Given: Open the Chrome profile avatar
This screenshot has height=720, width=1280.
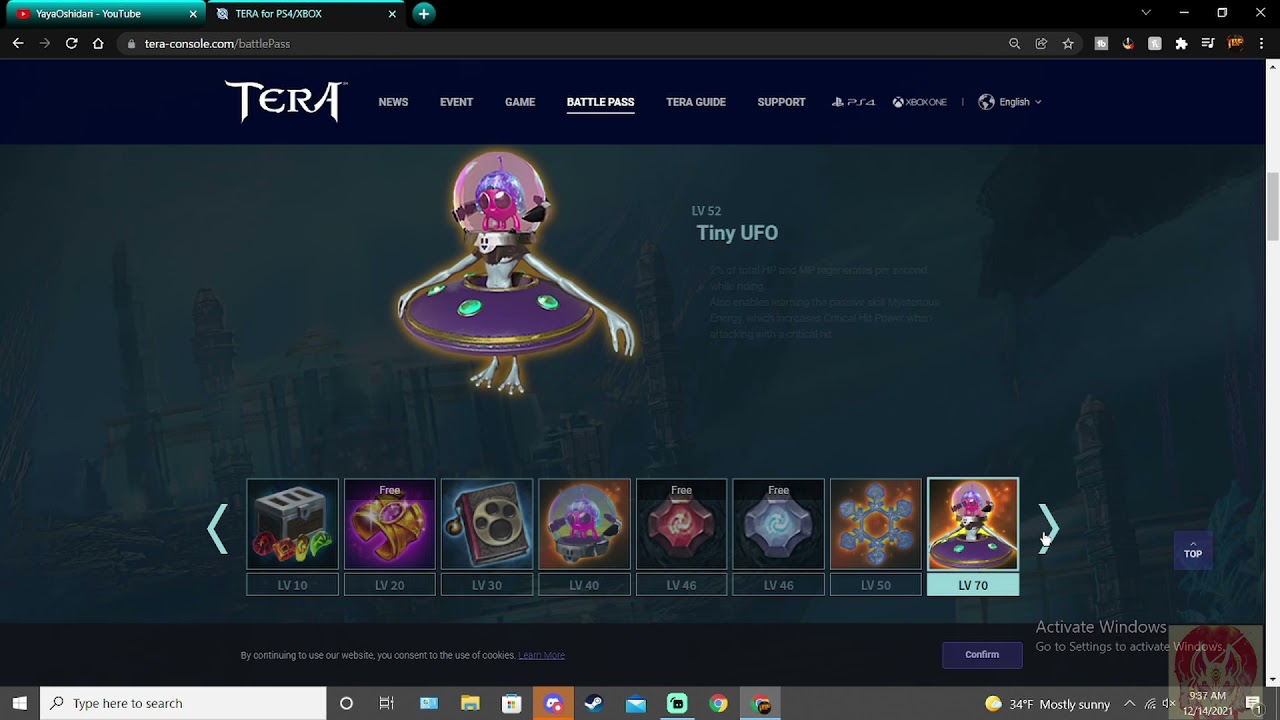Looking at the screenshot, I should click(x=1235, y=44).
